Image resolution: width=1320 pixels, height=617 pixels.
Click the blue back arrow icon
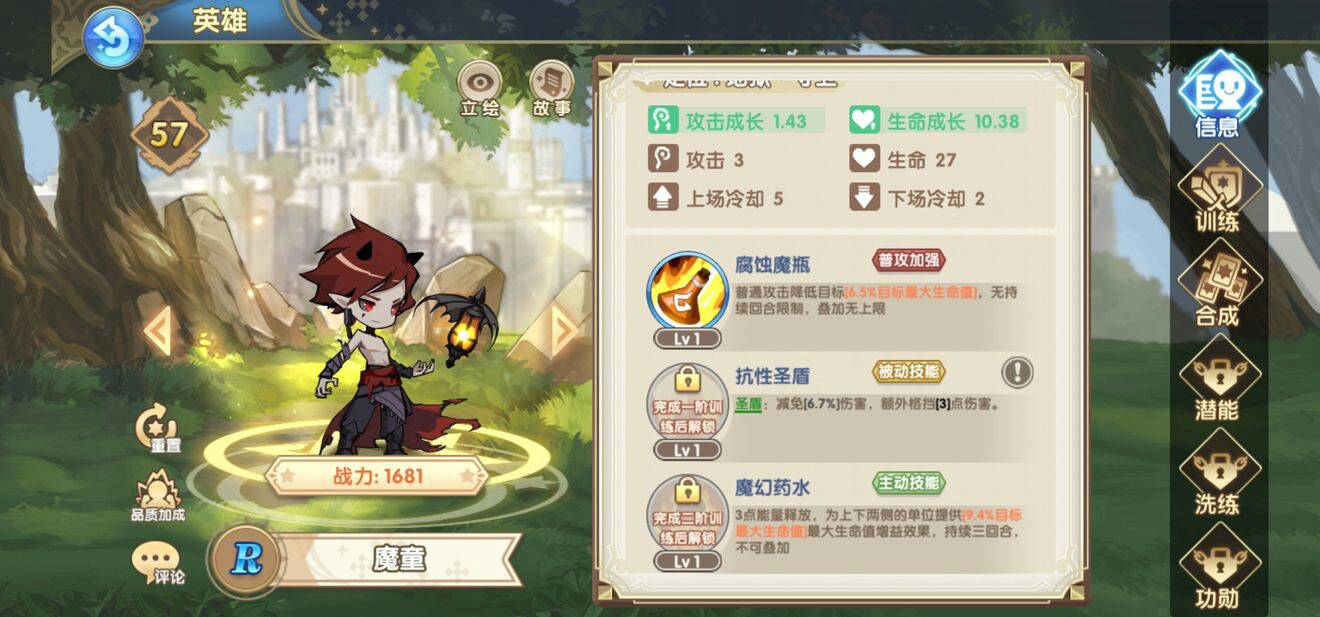pos(113,39)
